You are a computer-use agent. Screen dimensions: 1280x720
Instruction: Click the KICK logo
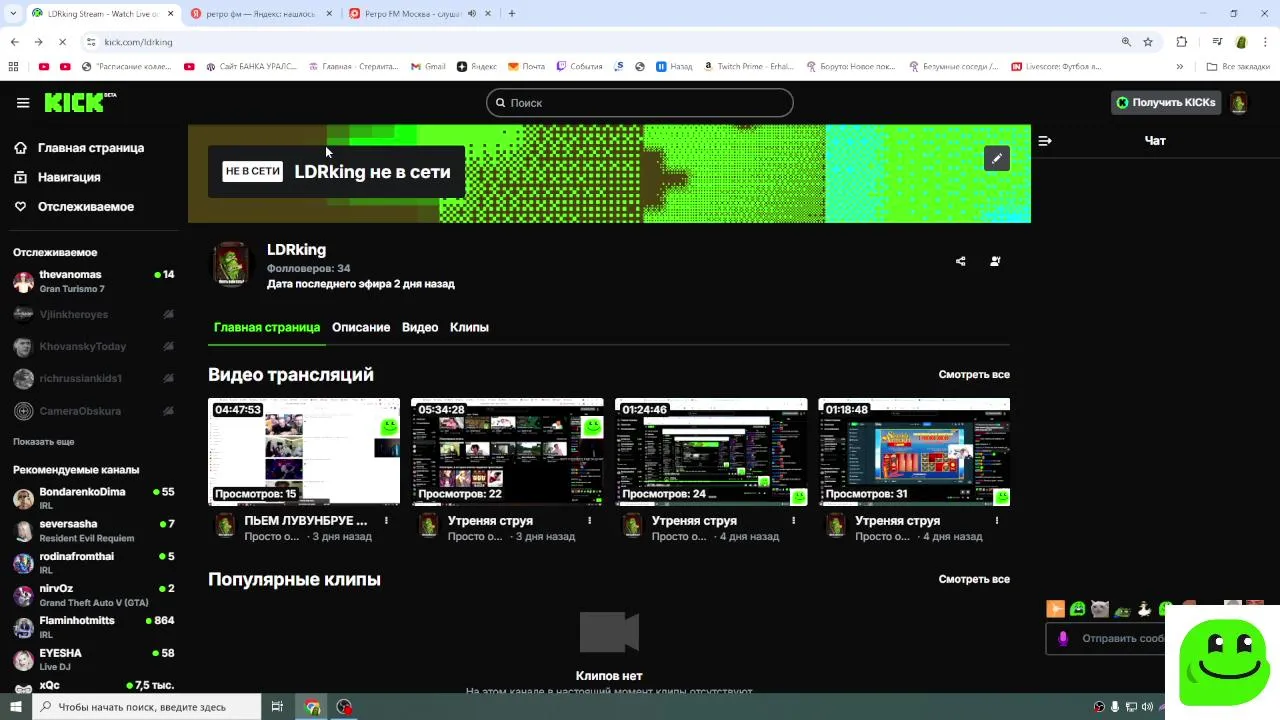(80, 102)
